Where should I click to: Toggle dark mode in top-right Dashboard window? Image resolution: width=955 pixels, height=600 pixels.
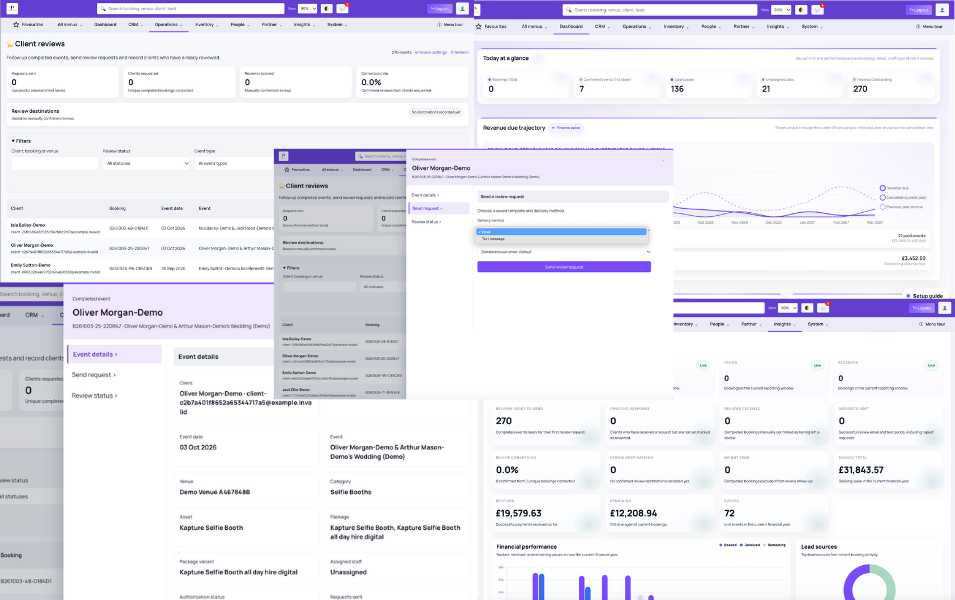(802, 10)
